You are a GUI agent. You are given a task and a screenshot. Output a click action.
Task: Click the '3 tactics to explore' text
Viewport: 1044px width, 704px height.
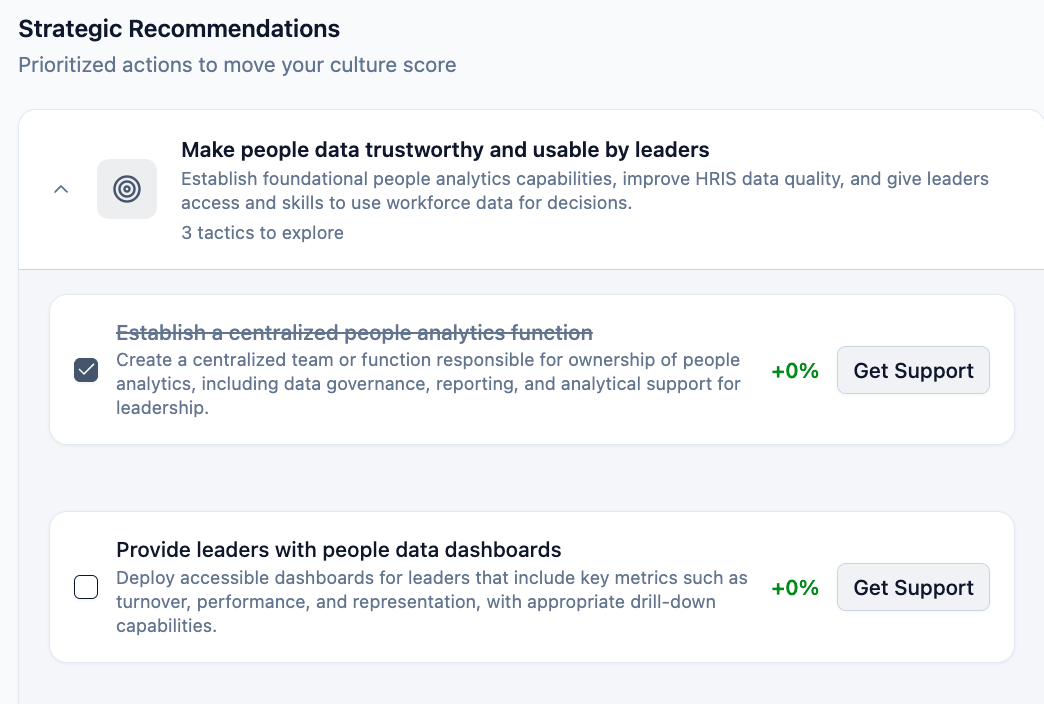262,233
